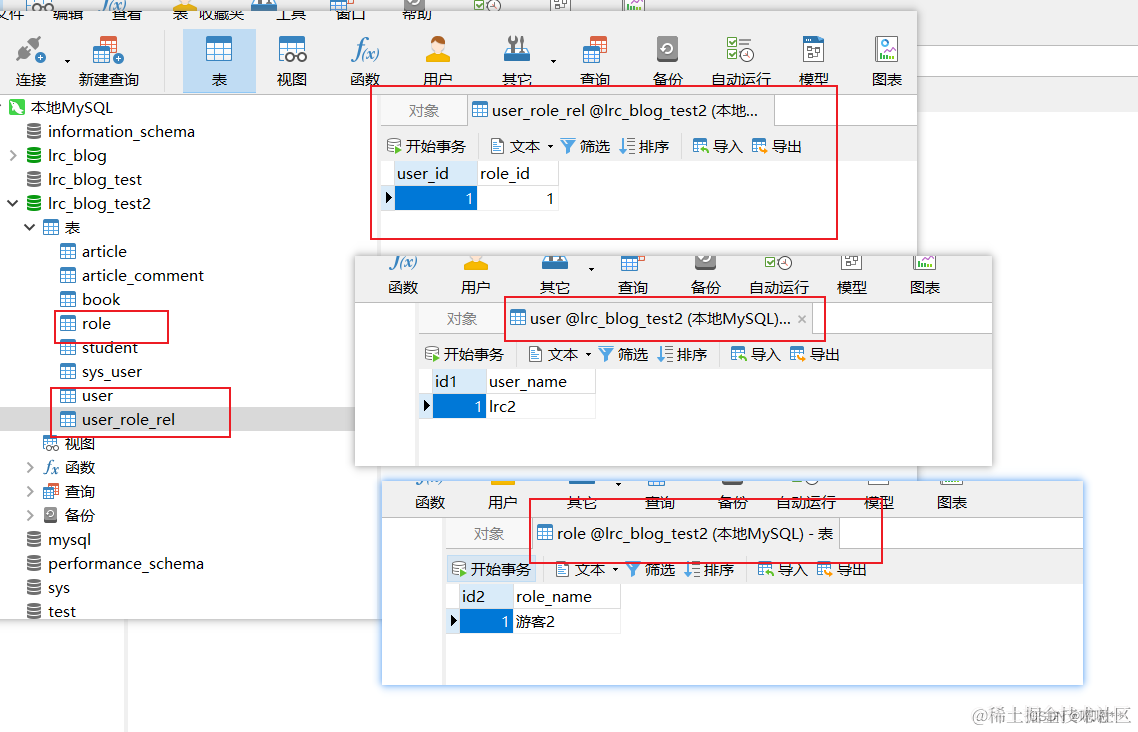Viewport: 1138px width, 732px height.
Task: Select the user_role_rel @lrc_blog_test2 tab
Action: pyautogui.click(x=621, y=110)
